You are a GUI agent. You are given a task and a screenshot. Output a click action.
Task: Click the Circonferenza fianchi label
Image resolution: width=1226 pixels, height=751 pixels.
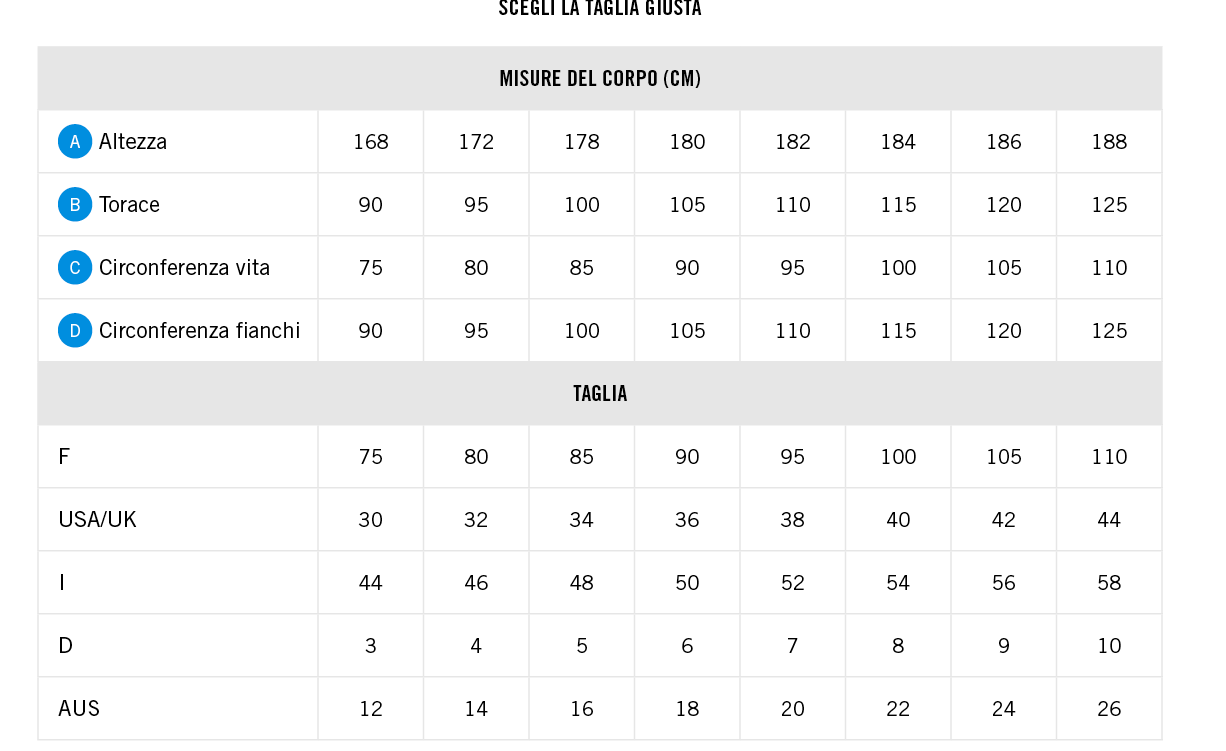tap(199, 330)
